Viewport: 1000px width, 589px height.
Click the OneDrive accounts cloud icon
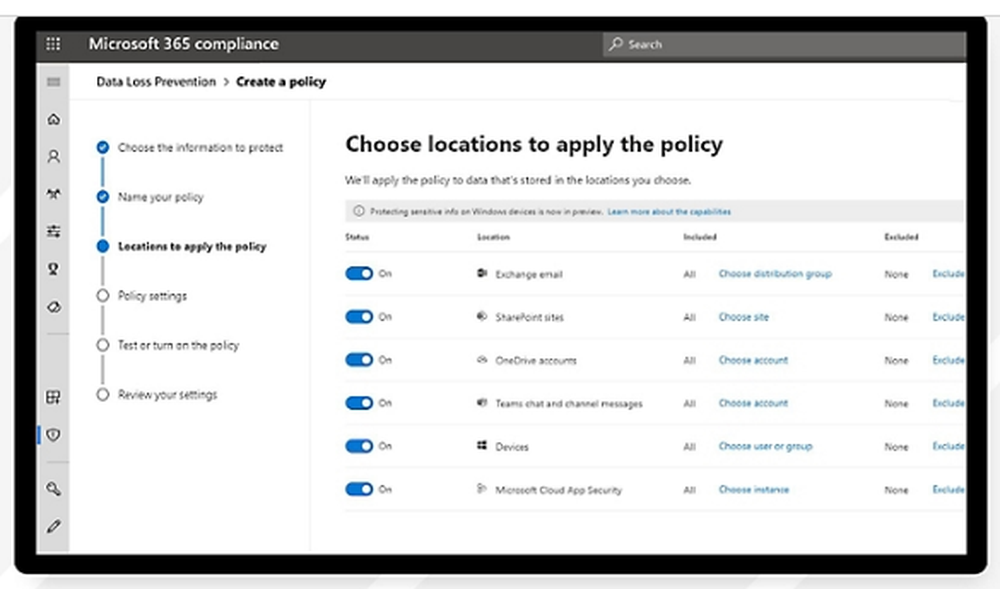[x=482, y=360]
